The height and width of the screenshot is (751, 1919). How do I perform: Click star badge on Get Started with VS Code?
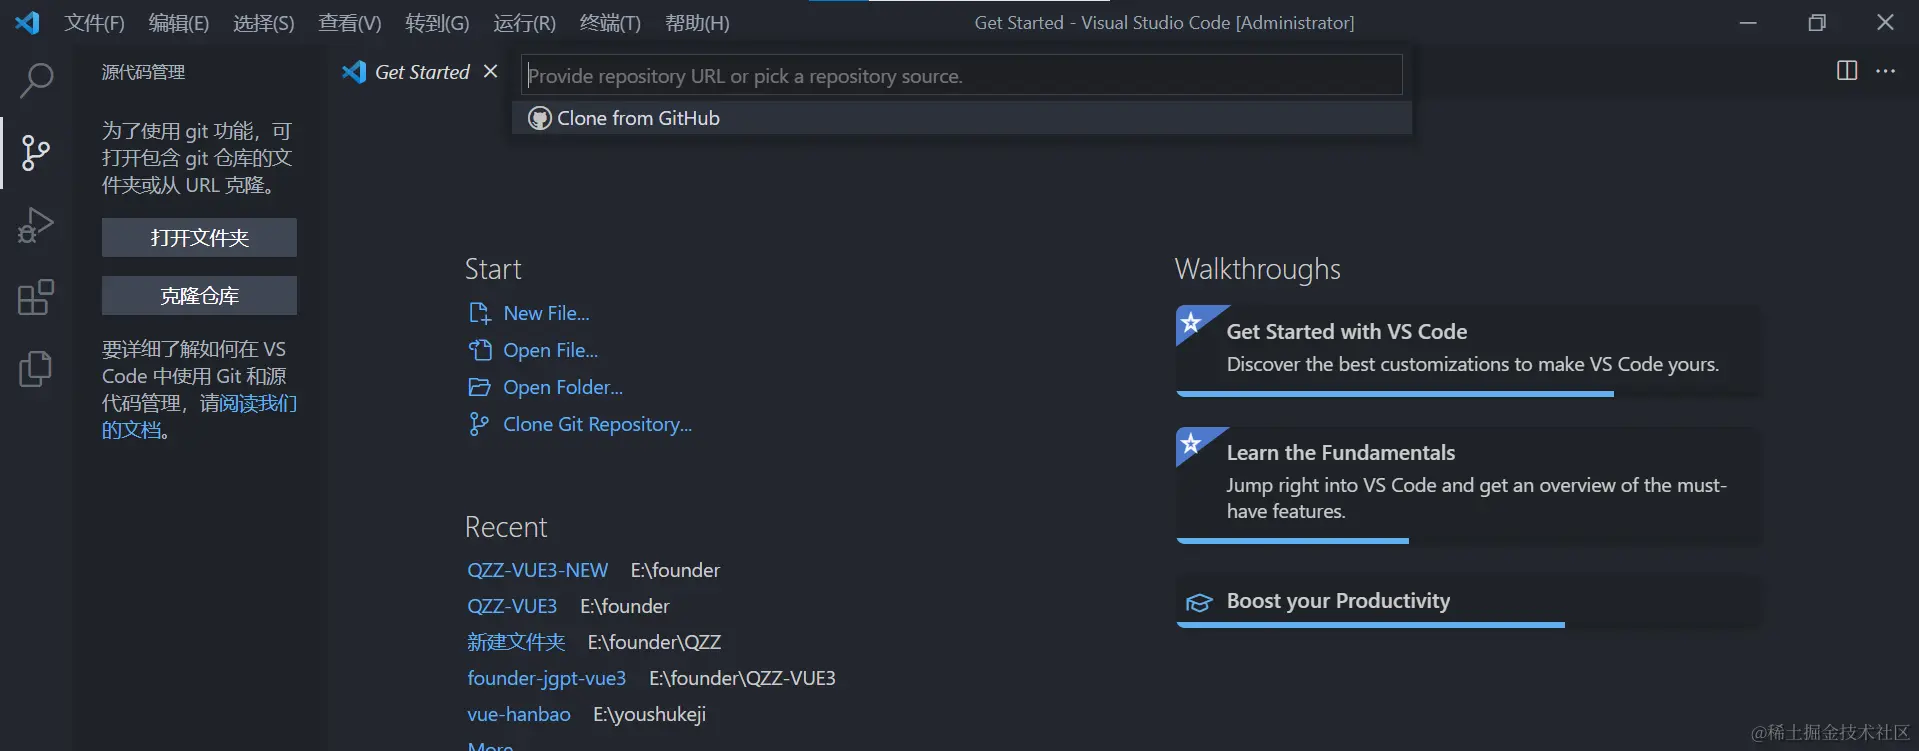pos(1191,322)
